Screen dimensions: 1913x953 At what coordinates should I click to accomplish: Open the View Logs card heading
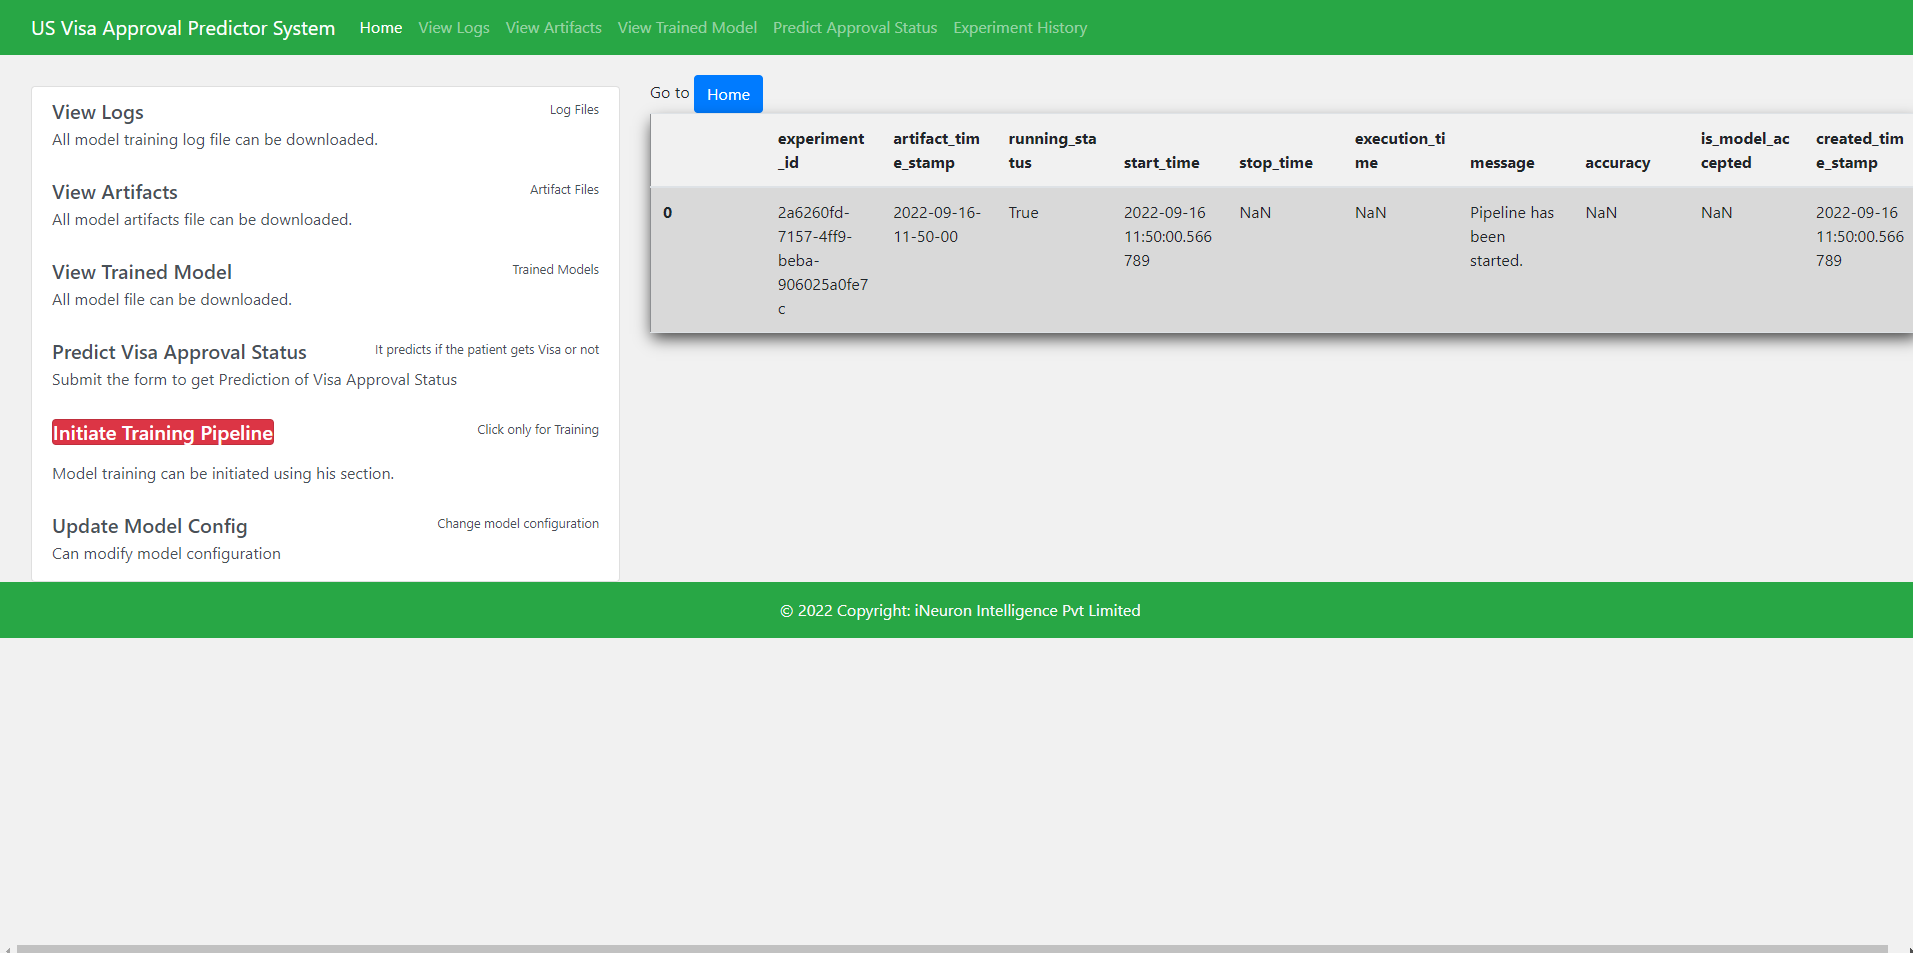(x=98, y=112)
